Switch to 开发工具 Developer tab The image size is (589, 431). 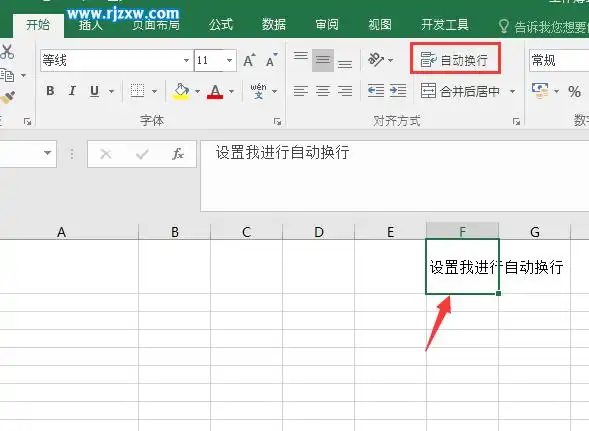(x=445, y=25)
